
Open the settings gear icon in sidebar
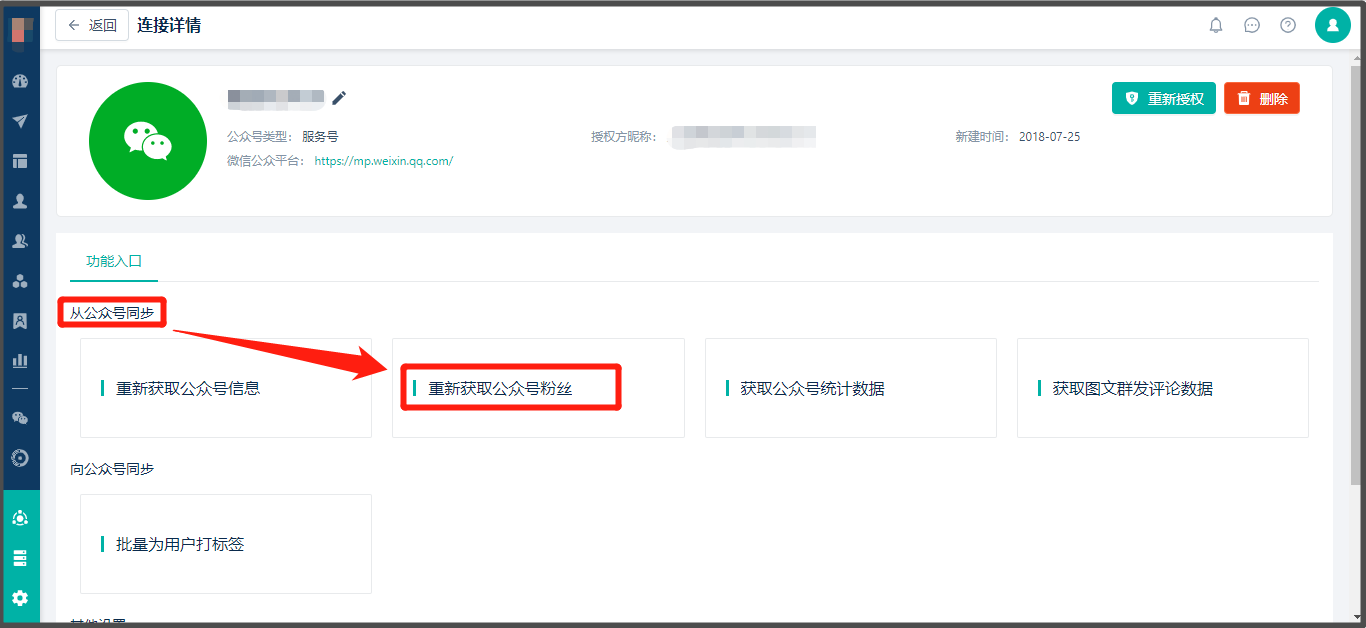[19, 598]
